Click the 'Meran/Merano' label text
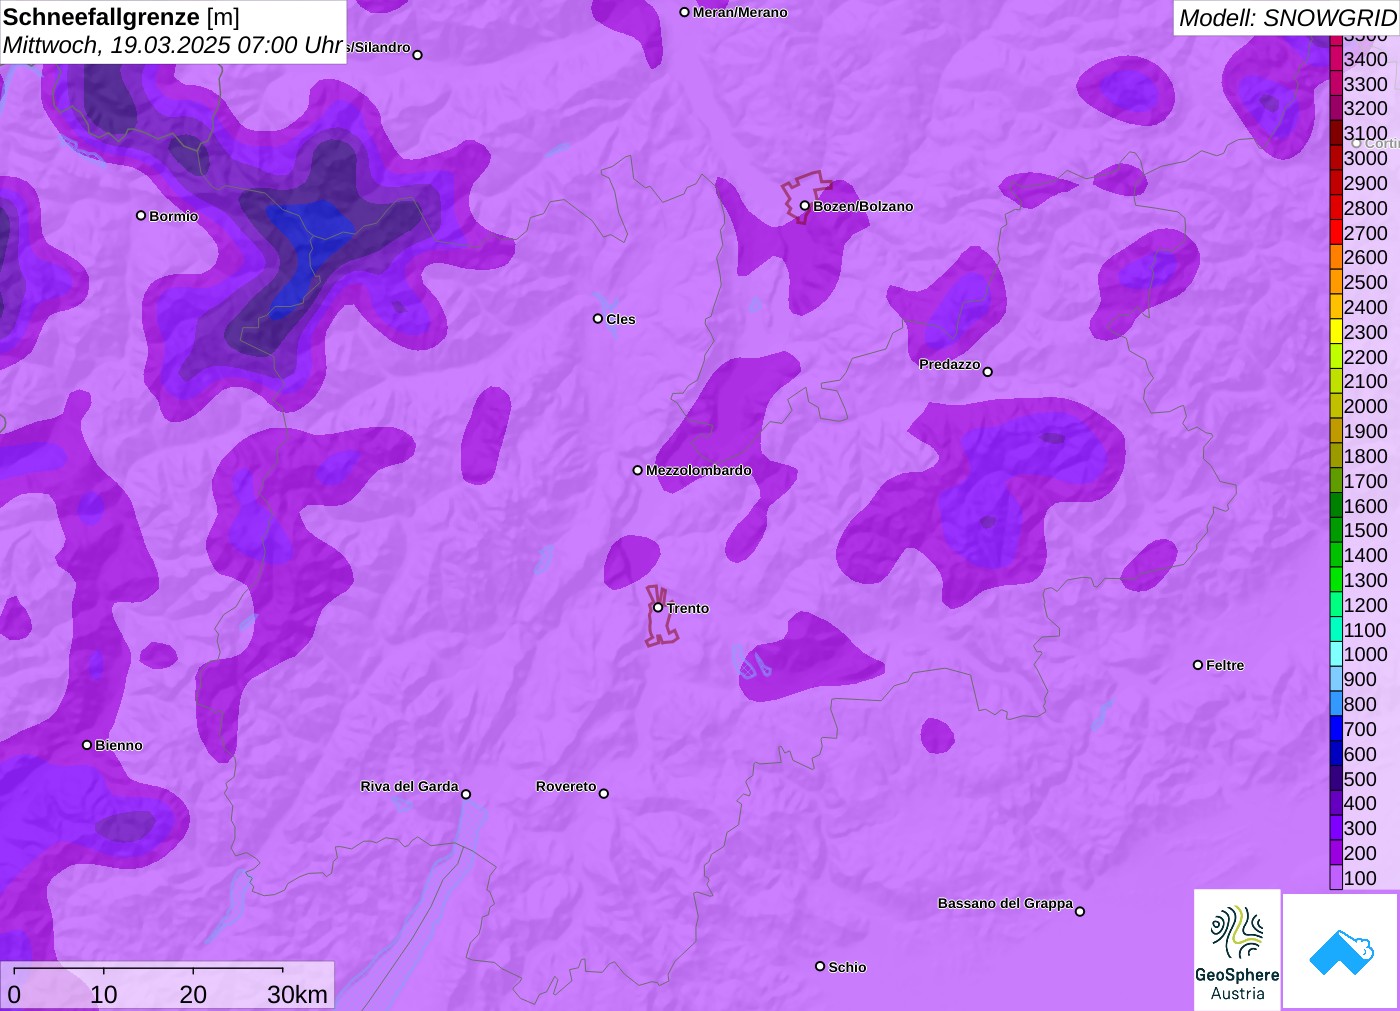 [x=740, y=12]
